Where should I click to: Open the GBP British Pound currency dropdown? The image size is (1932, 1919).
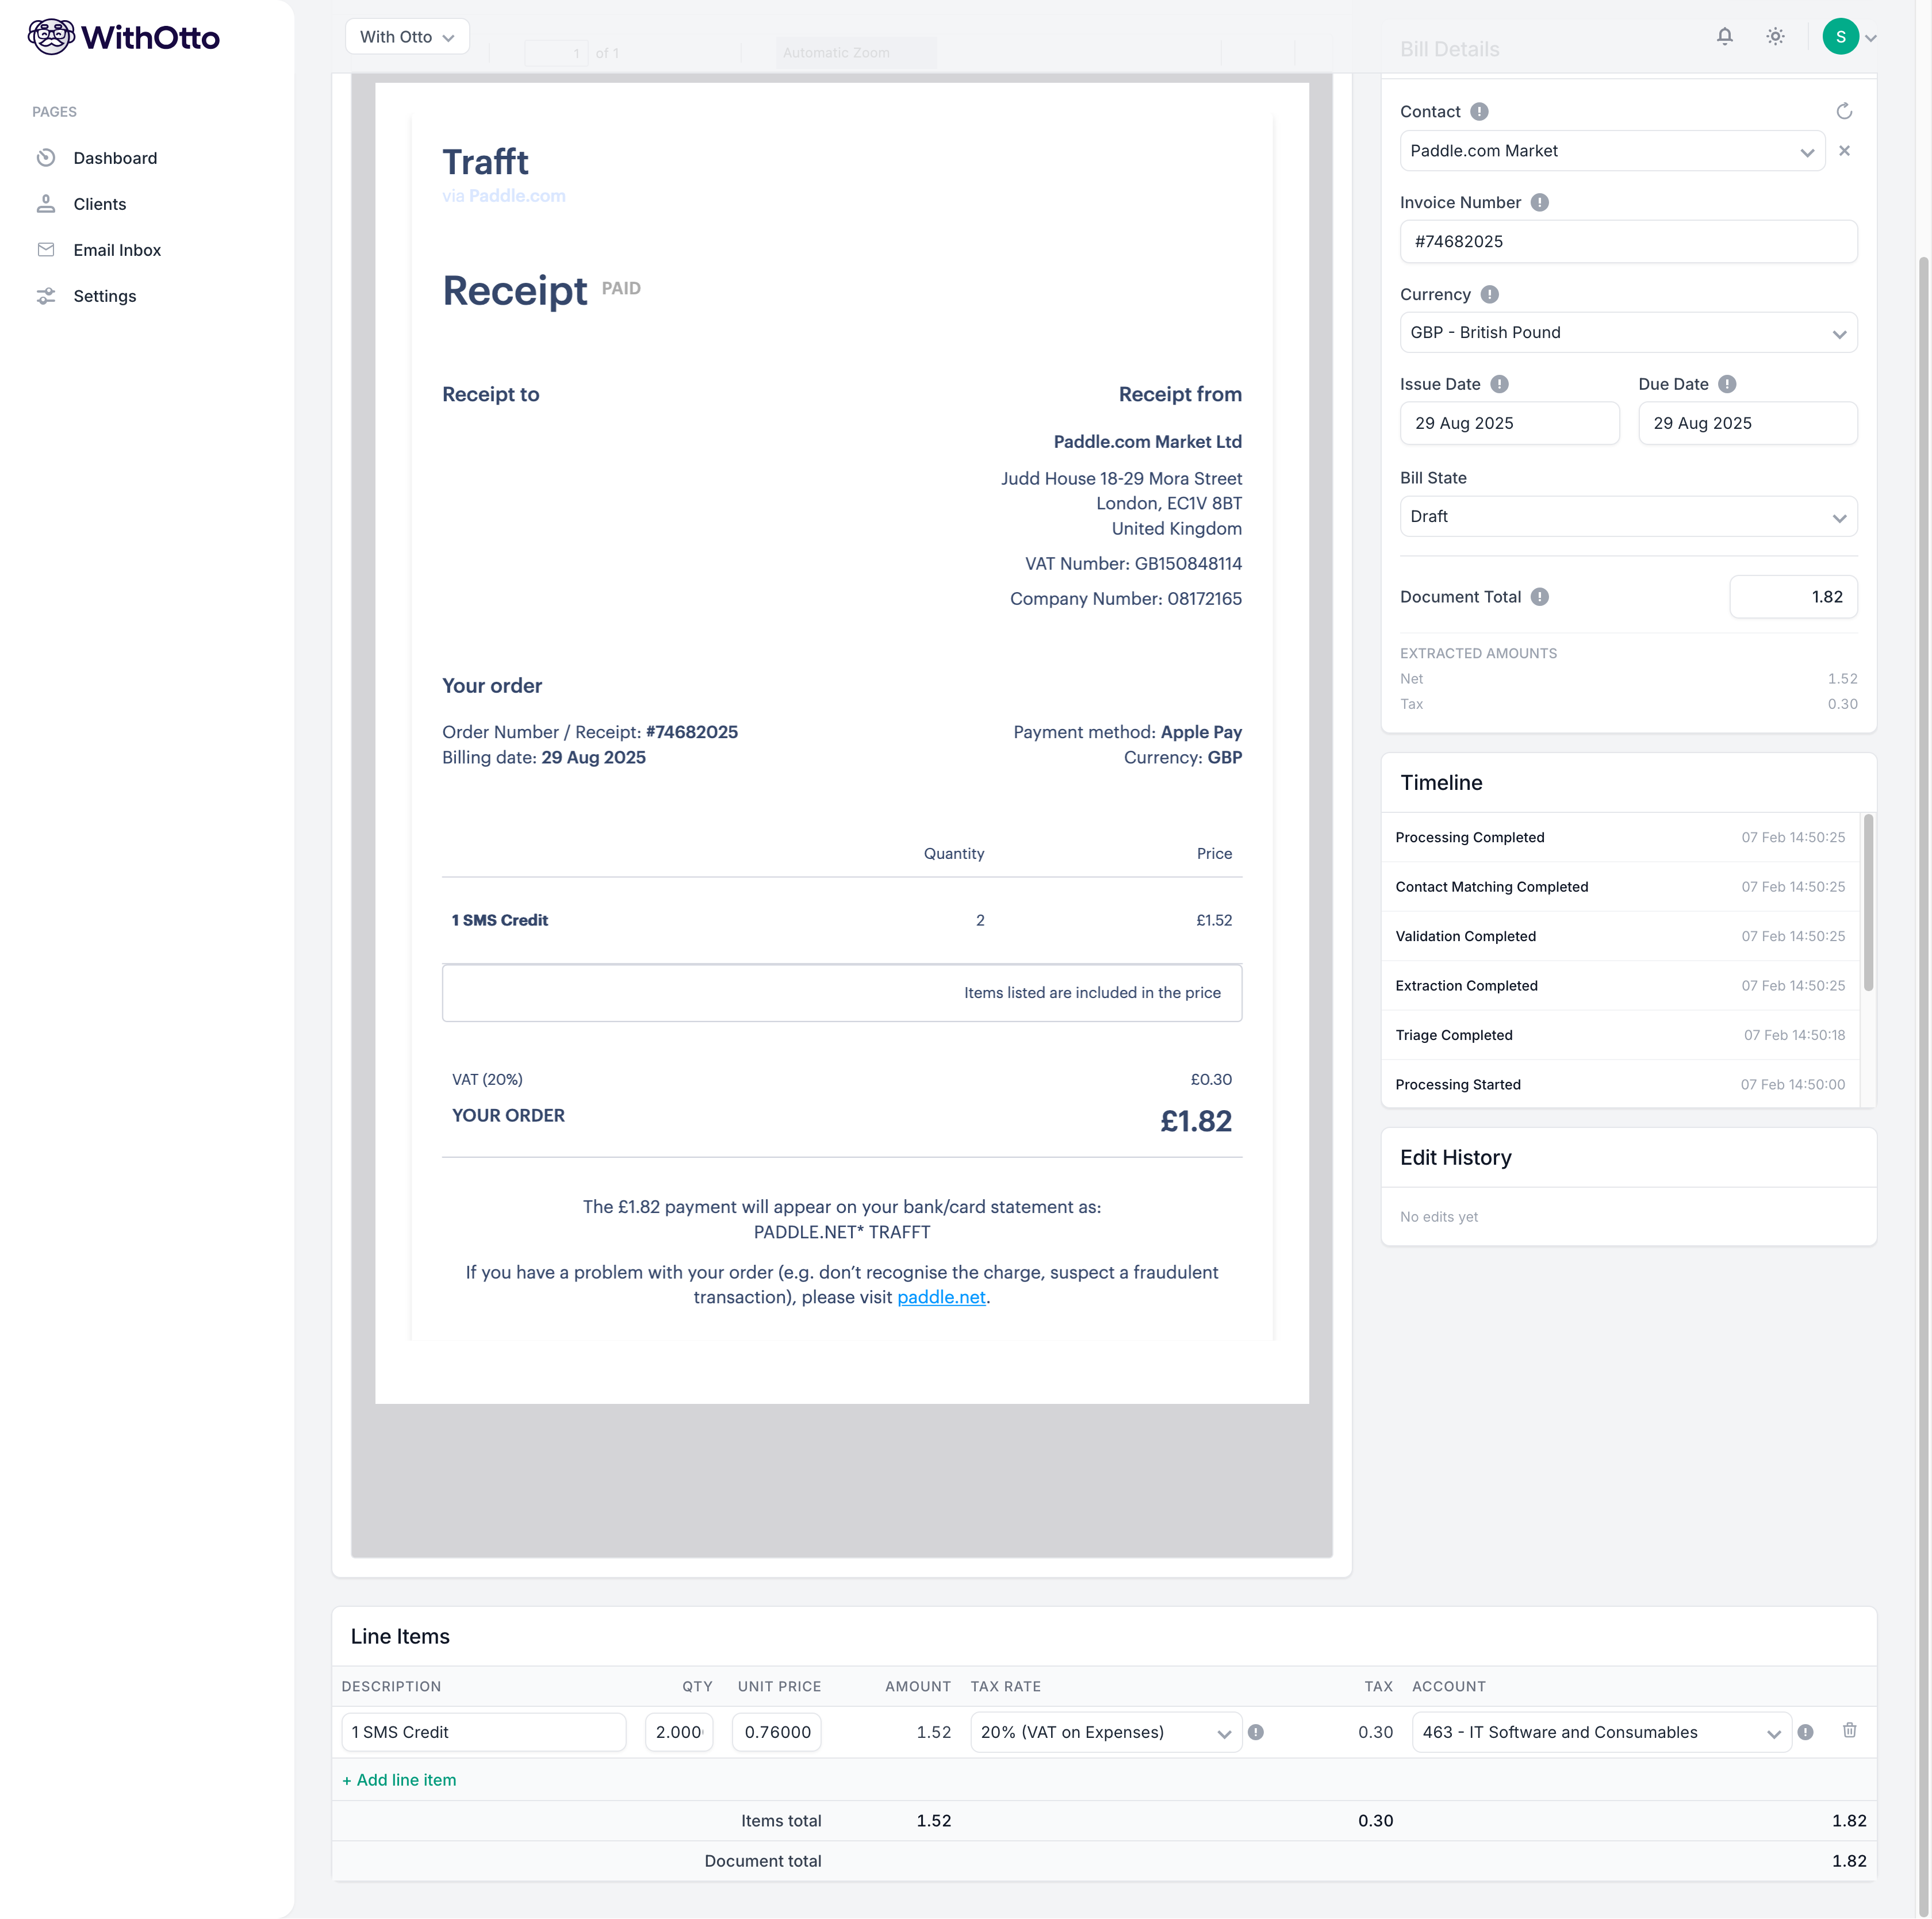point(1628,333)
